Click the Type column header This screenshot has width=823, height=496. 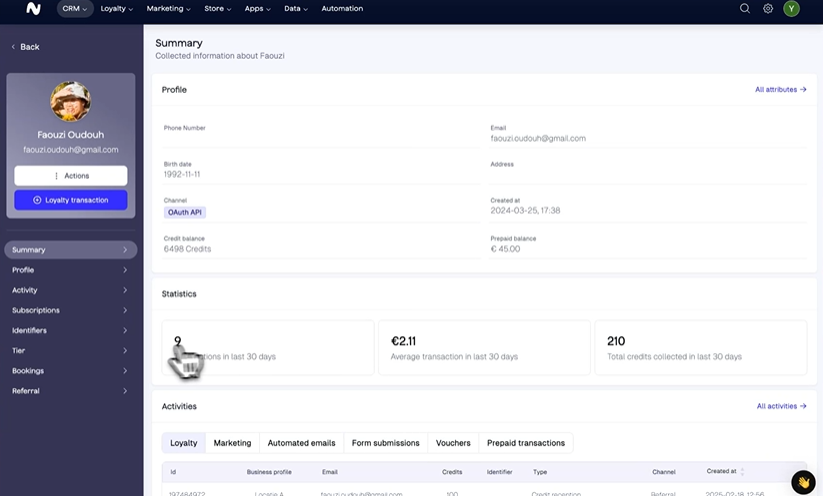[540, 472]
